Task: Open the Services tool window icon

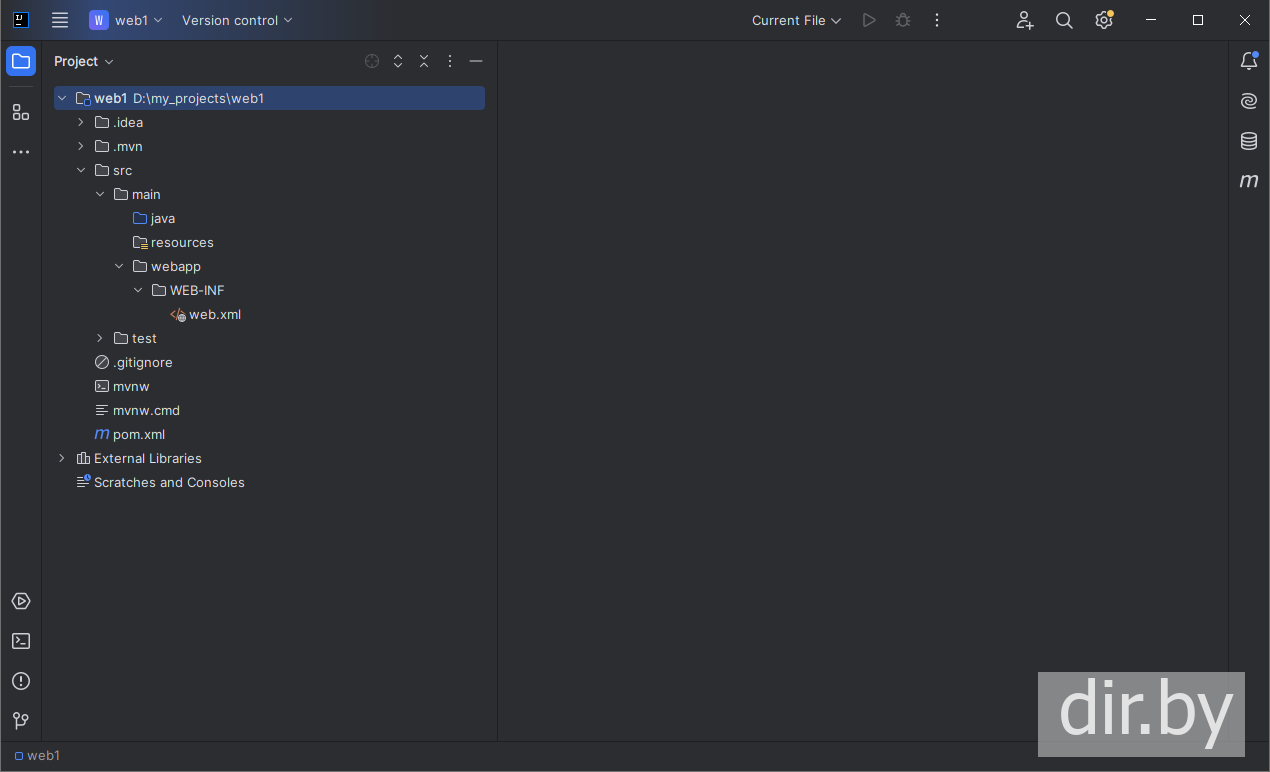Action: 21,601
